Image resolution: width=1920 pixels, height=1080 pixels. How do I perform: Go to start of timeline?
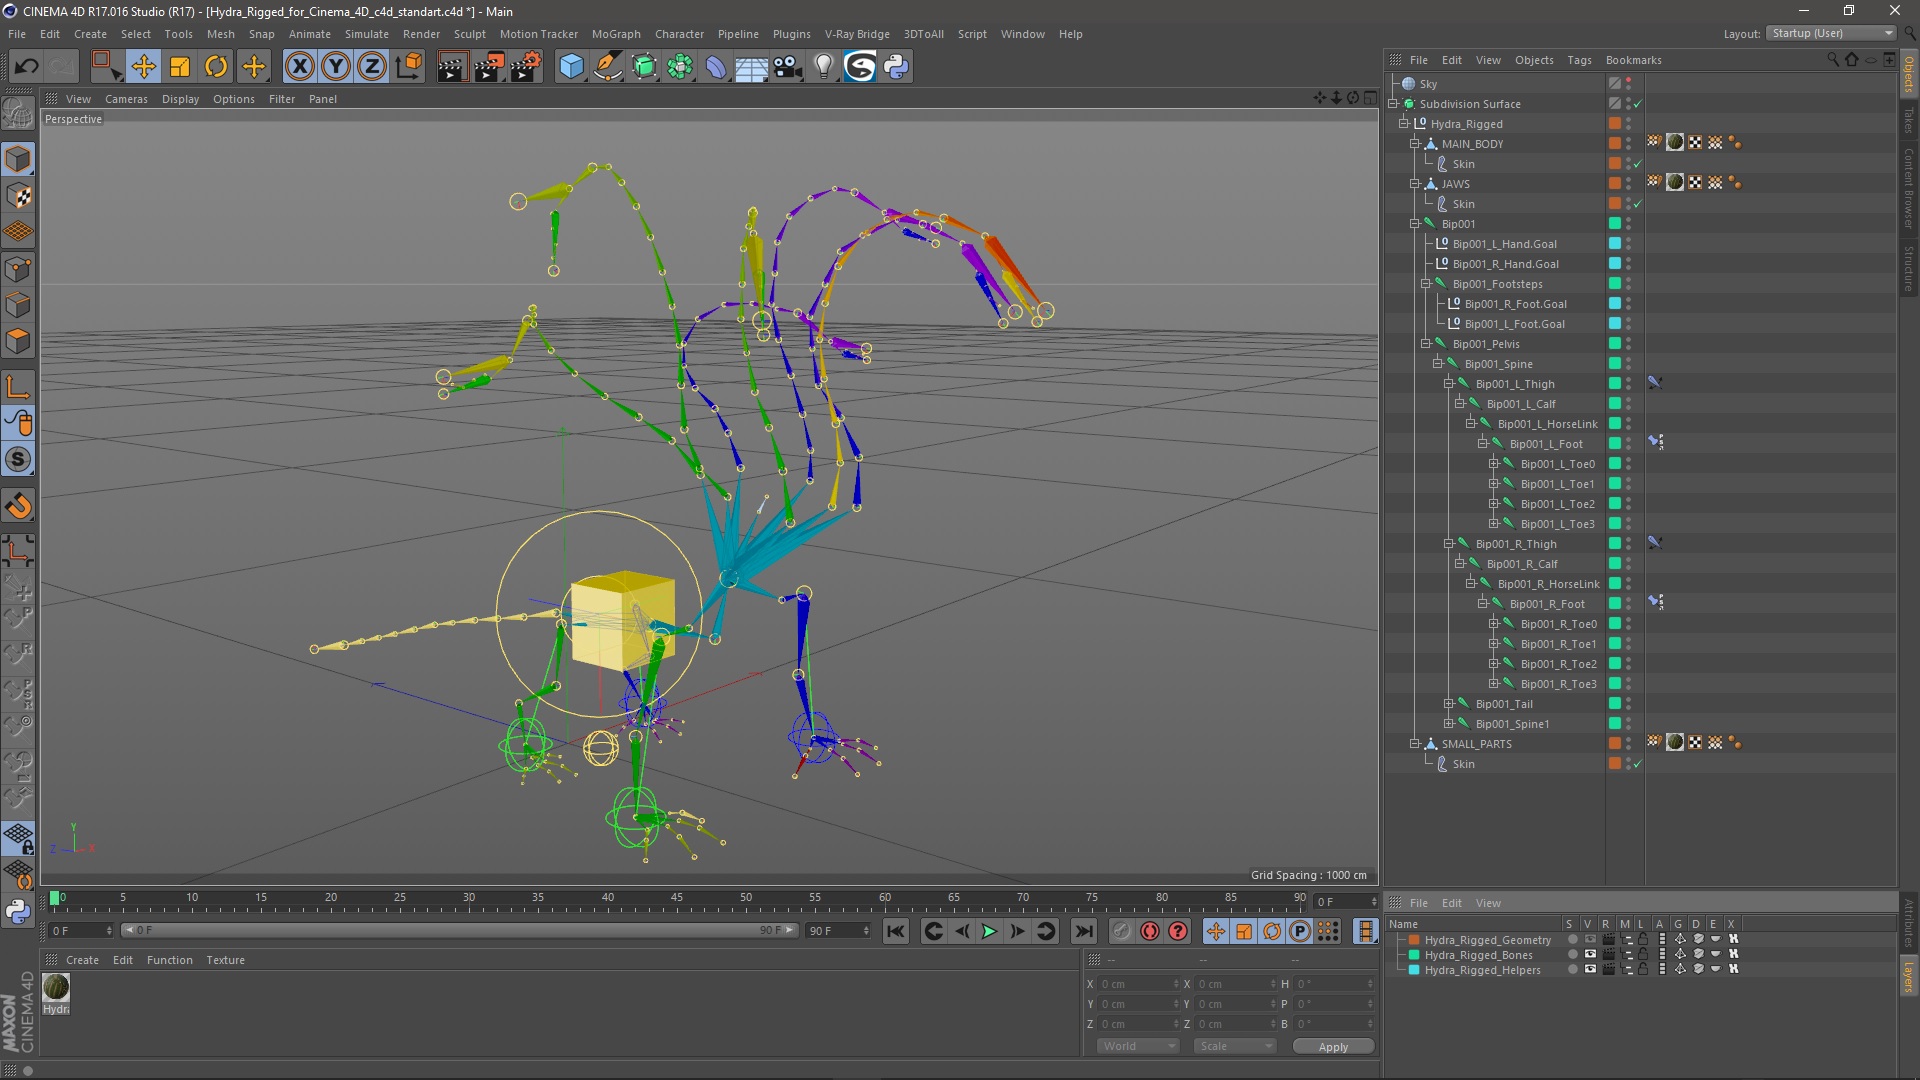pyautogui.click(x=895, y=931)
